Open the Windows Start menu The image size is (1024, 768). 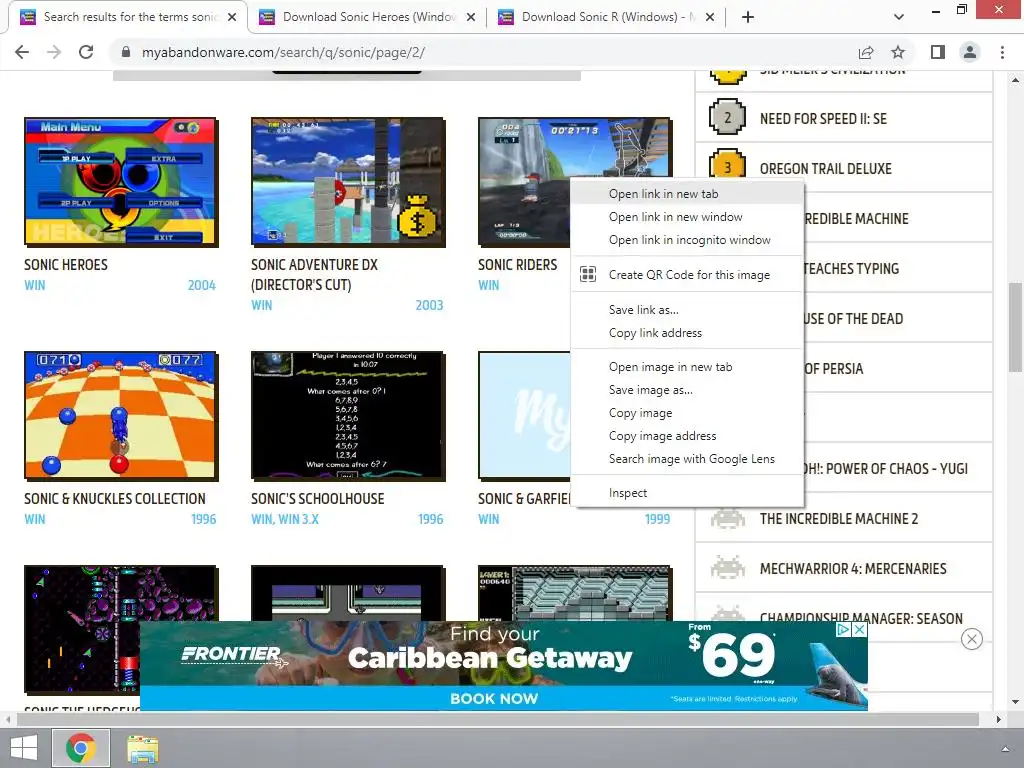[24, 748]
